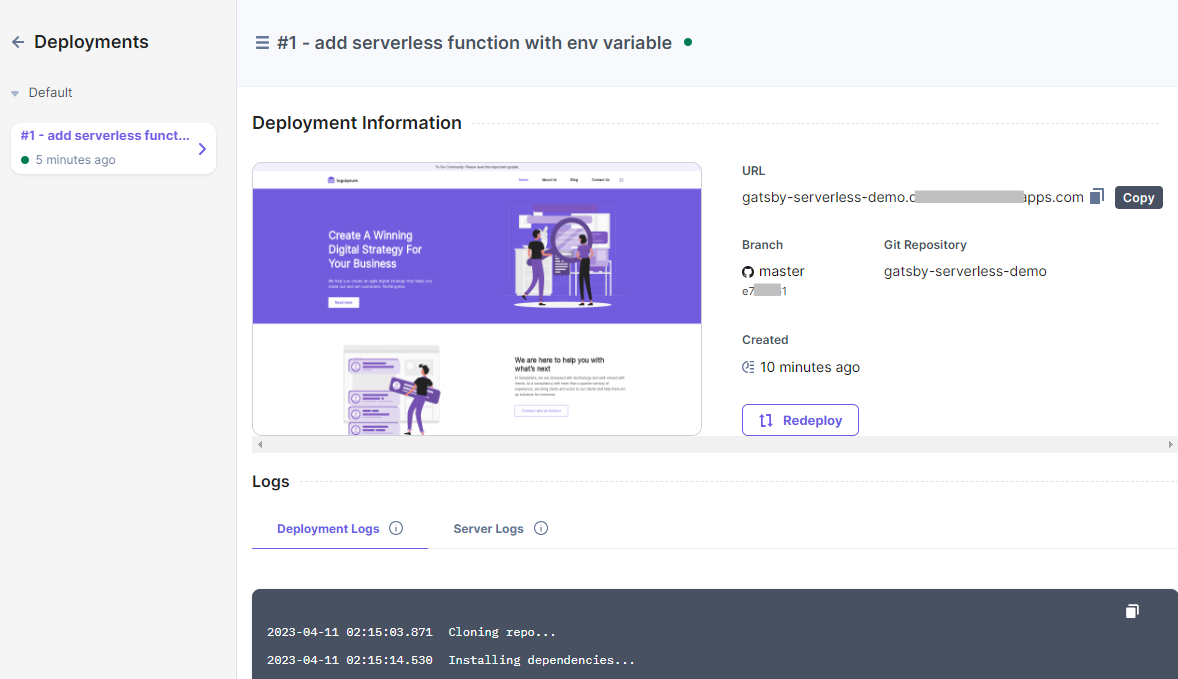Click the info icon next to Deployment Logs
The width and height of the screenshot is (1178, 679).
pos(396,528)
